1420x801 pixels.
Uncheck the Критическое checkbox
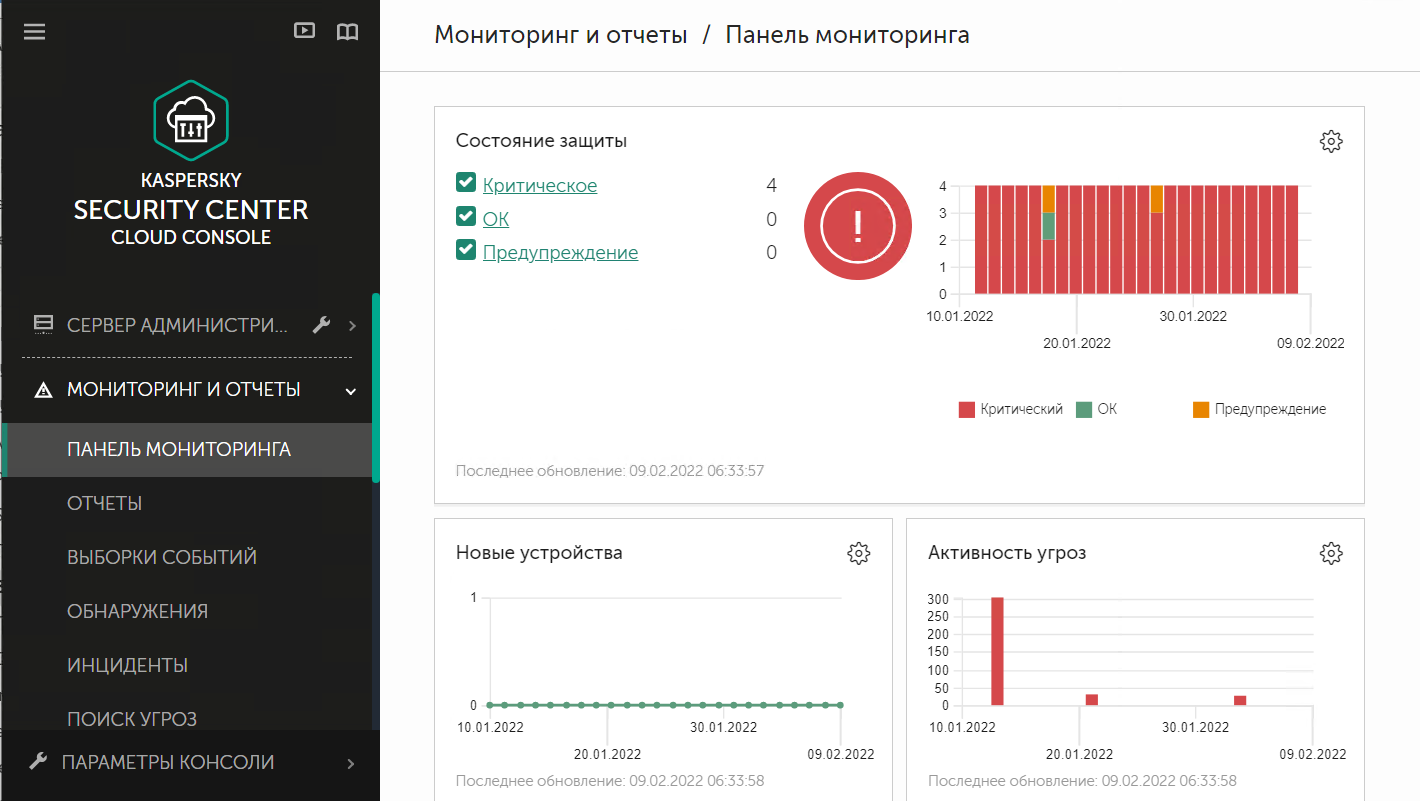465,184
